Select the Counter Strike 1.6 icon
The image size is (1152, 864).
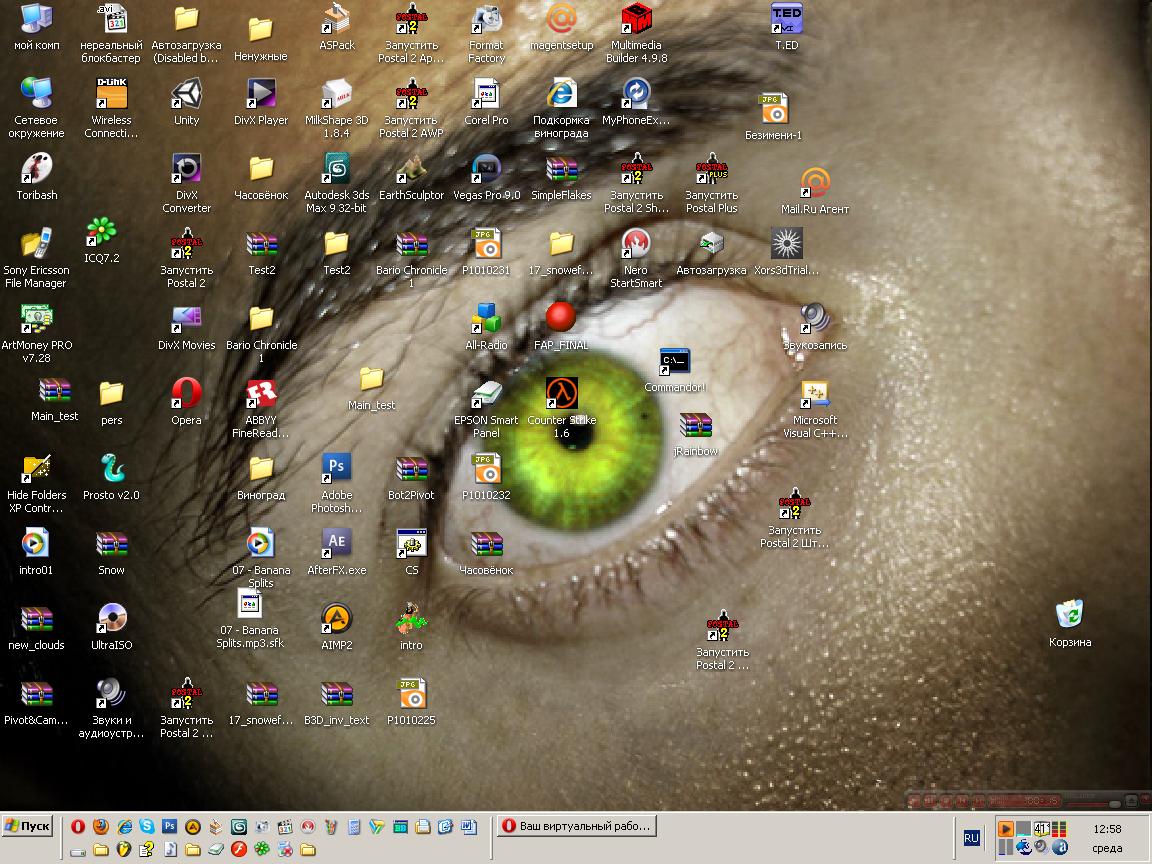[561, 395]
